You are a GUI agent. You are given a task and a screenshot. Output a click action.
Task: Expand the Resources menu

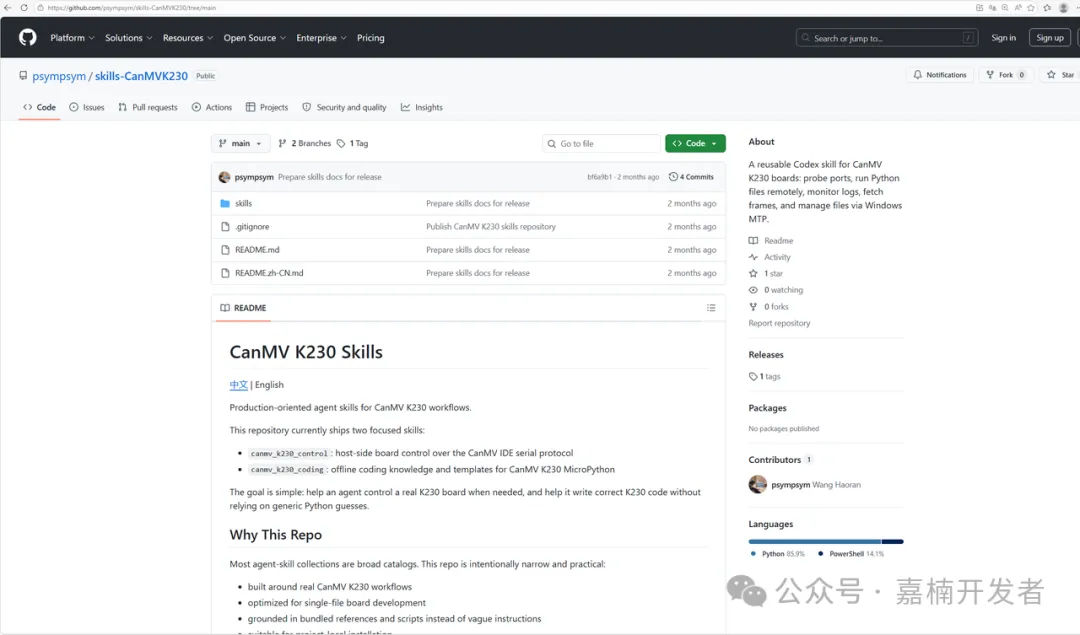[x=187, y=38]
